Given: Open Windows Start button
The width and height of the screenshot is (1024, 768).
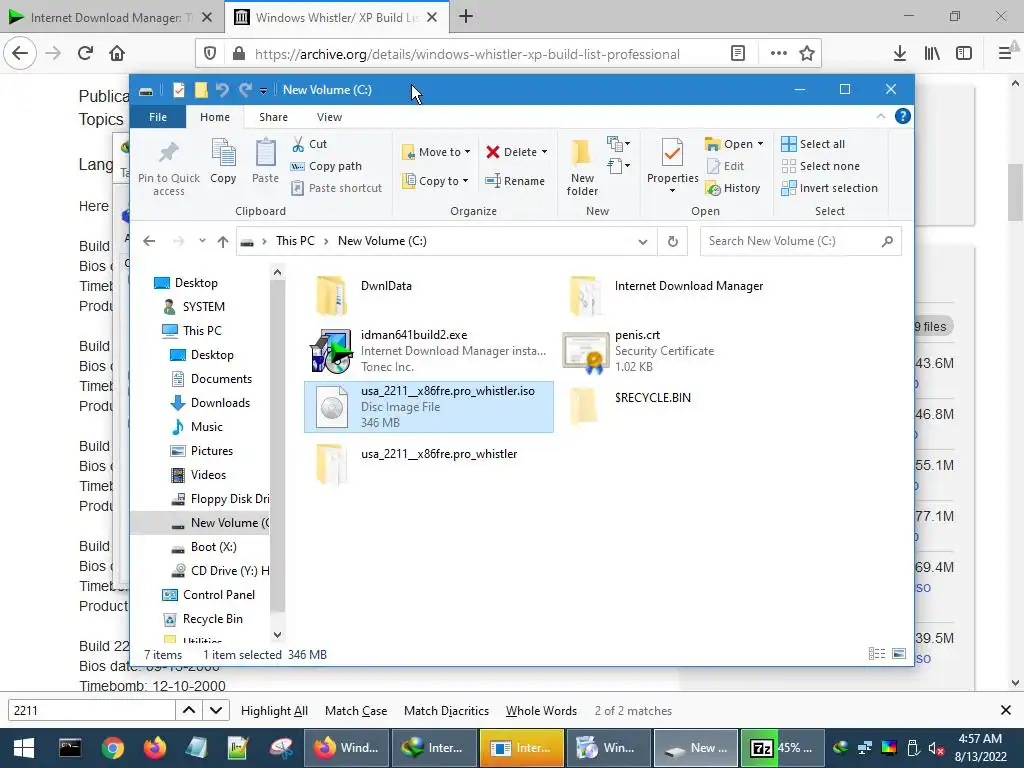Looking at the screenshot, I should (x=24, y=748).
